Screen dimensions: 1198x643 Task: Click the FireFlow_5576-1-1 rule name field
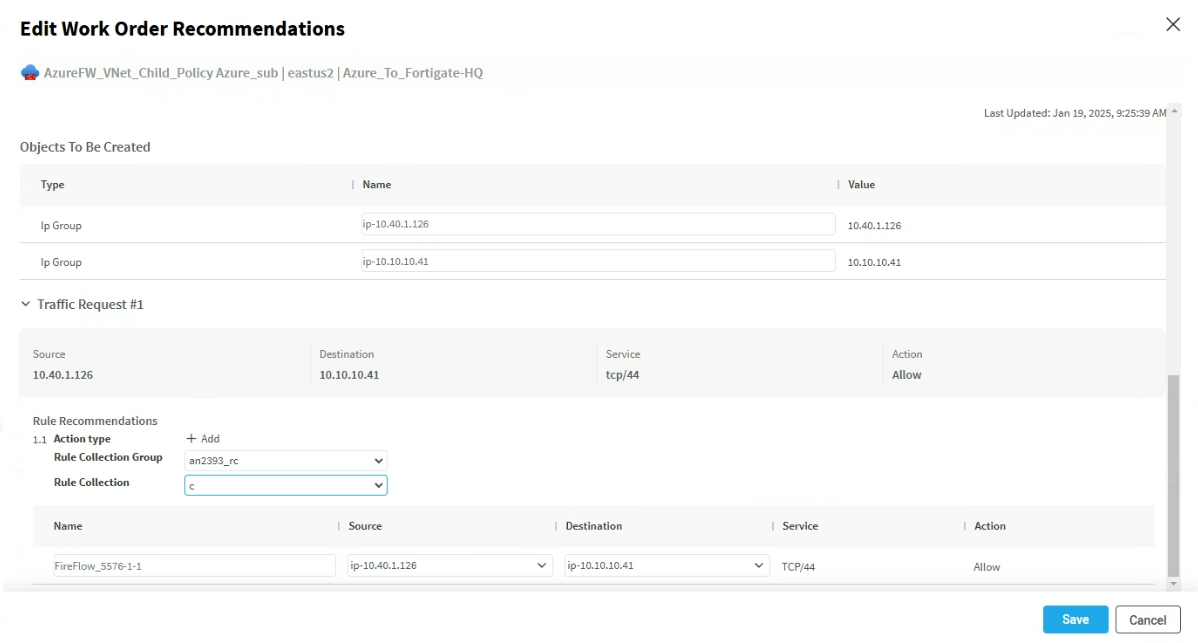pyautogui.click(x=194, y=566)
